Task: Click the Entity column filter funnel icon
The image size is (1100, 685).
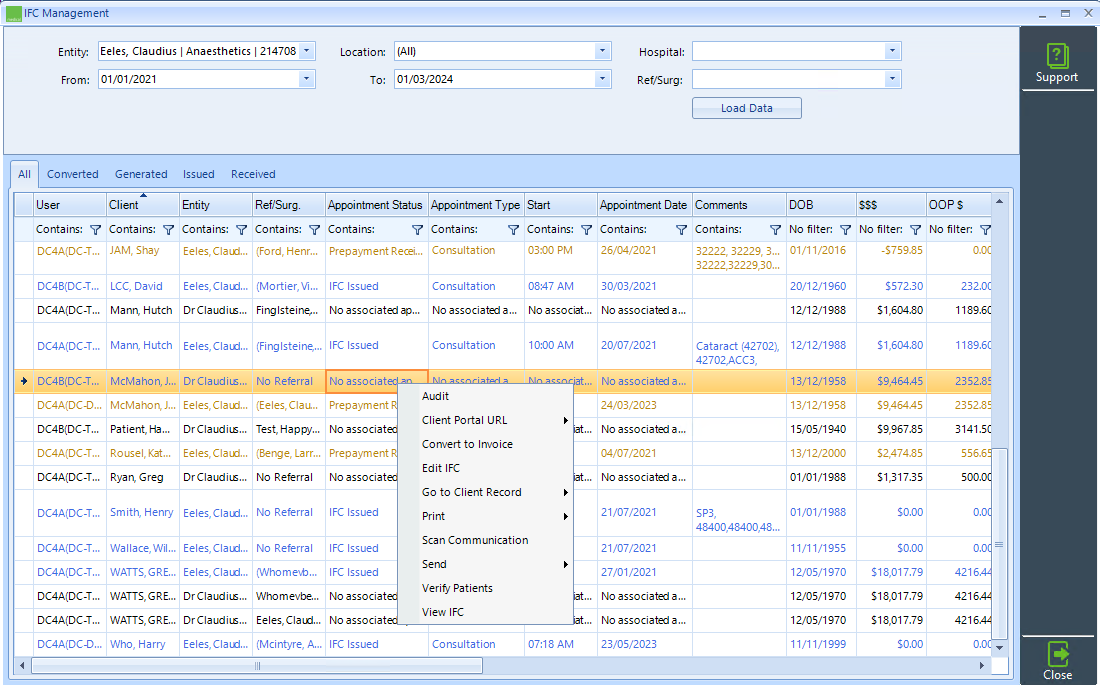Action: point(241,230)
